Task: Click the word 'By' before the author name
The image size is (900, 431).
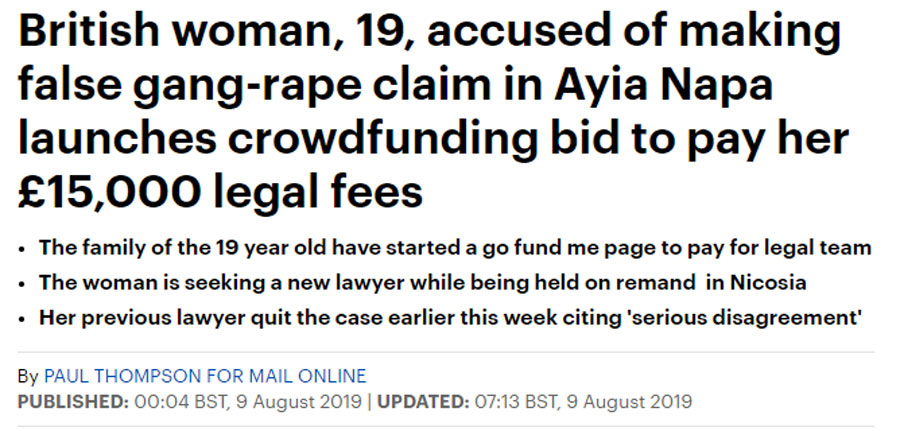Action: [x=28, y=377]
